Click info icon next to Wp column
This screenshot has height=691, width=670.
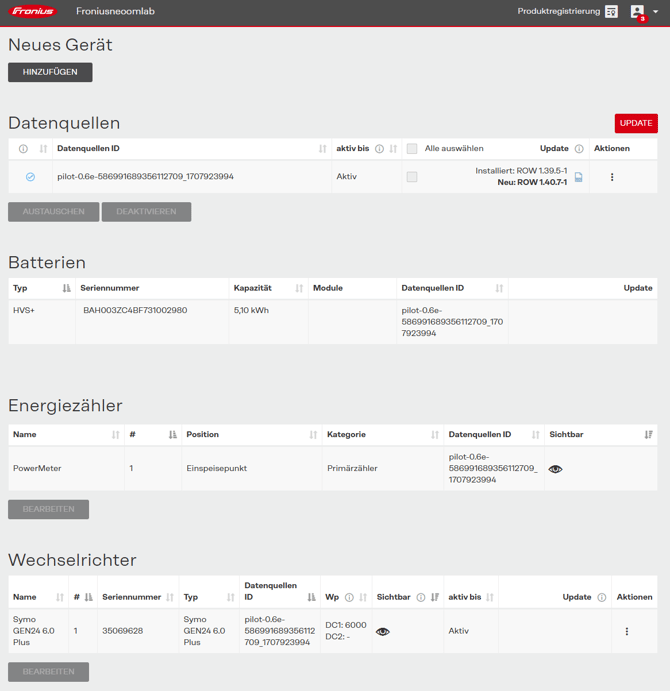[x=349, y=598]
